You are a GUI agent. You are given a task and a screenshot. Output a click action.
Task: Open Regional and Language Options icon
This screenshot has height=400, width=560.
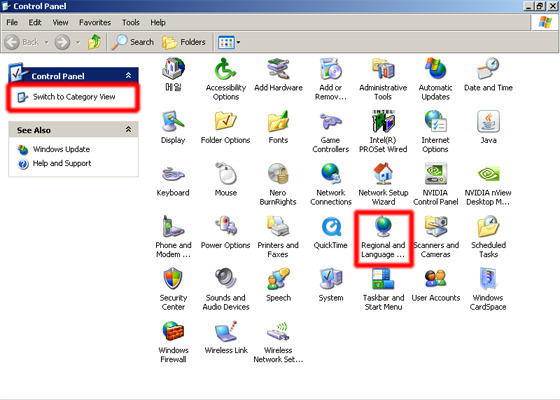[383, 236]
